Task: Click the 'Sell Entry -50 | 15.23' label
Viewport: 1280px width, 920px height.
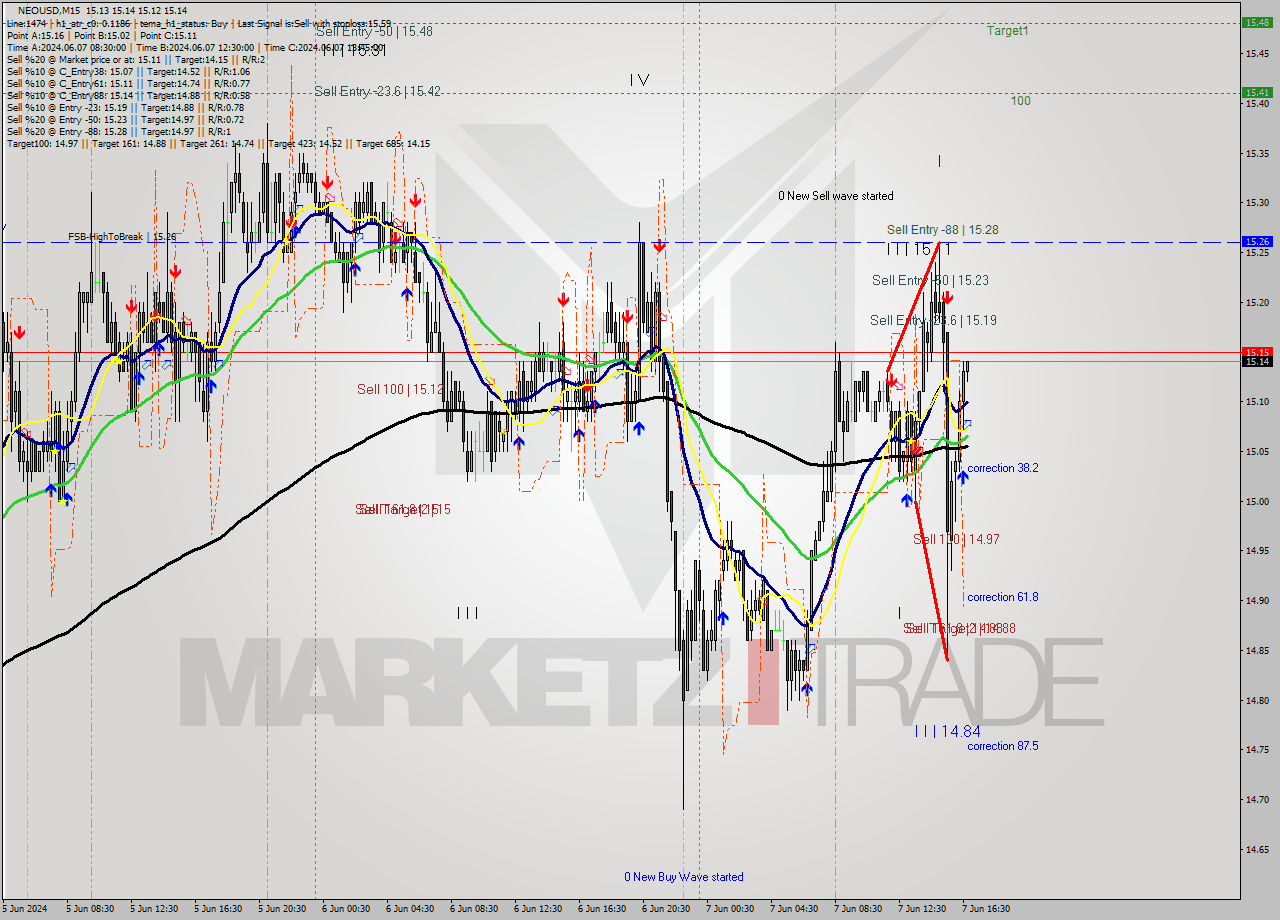Action: 930,281
